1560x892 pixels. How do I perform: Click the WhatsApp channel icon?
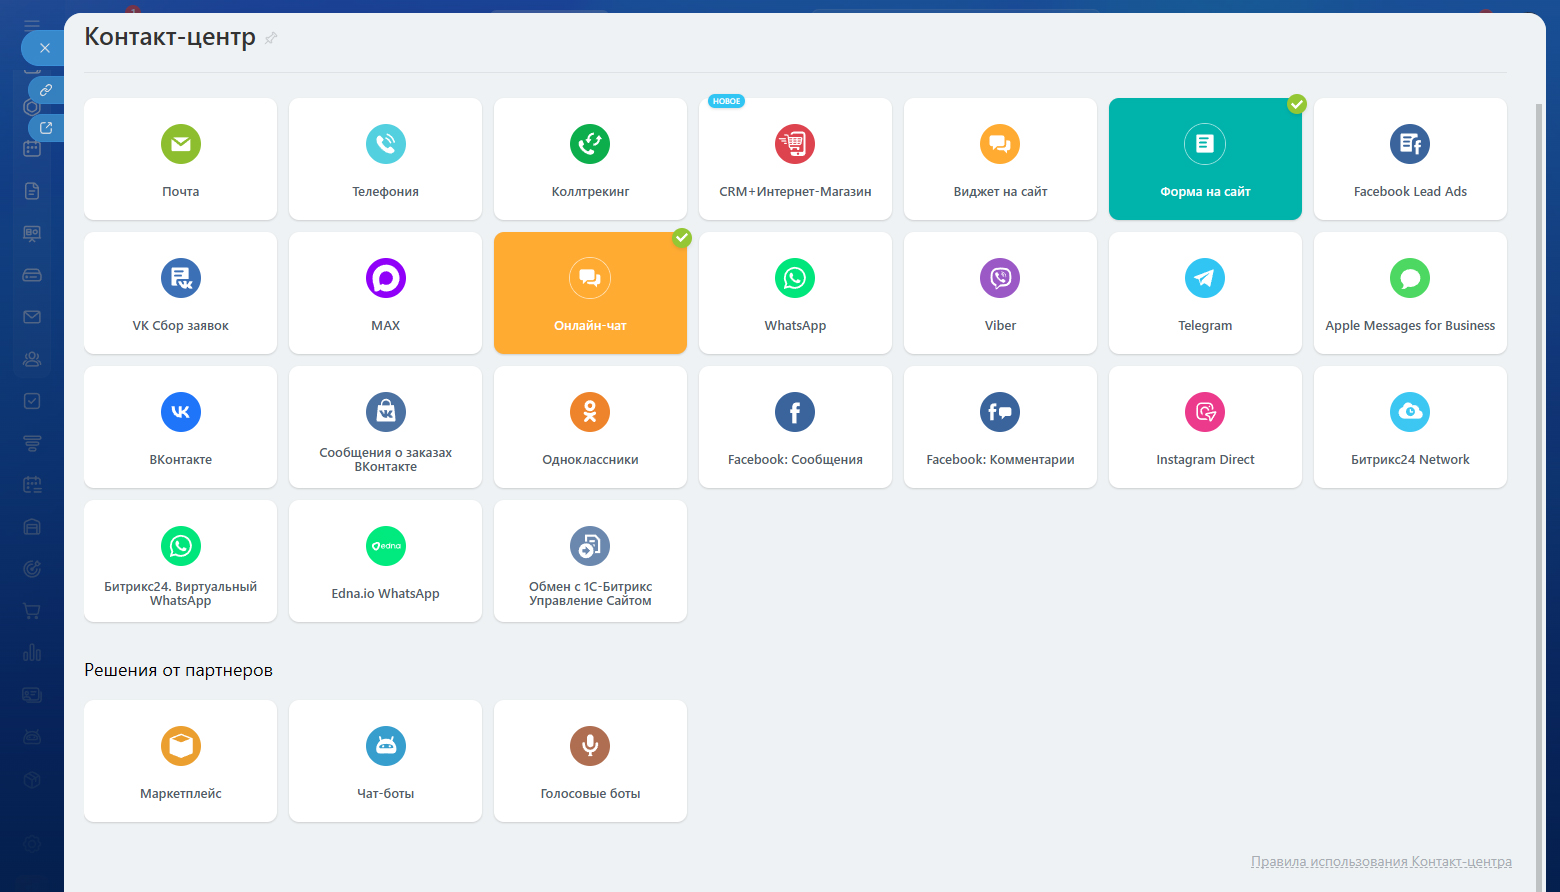[795, 278]
